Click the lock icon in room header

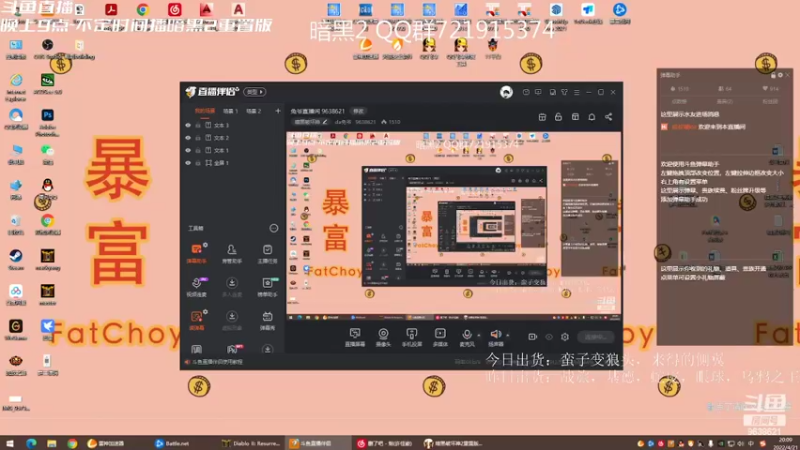pyautogui.click(x=559, y=117)
